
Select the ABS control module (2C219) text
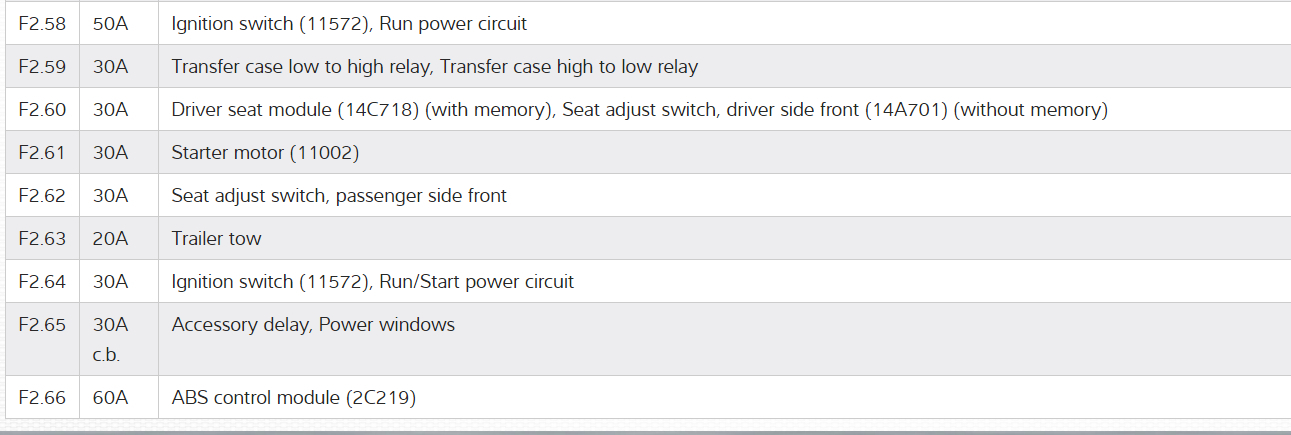(x=293, y=398)
